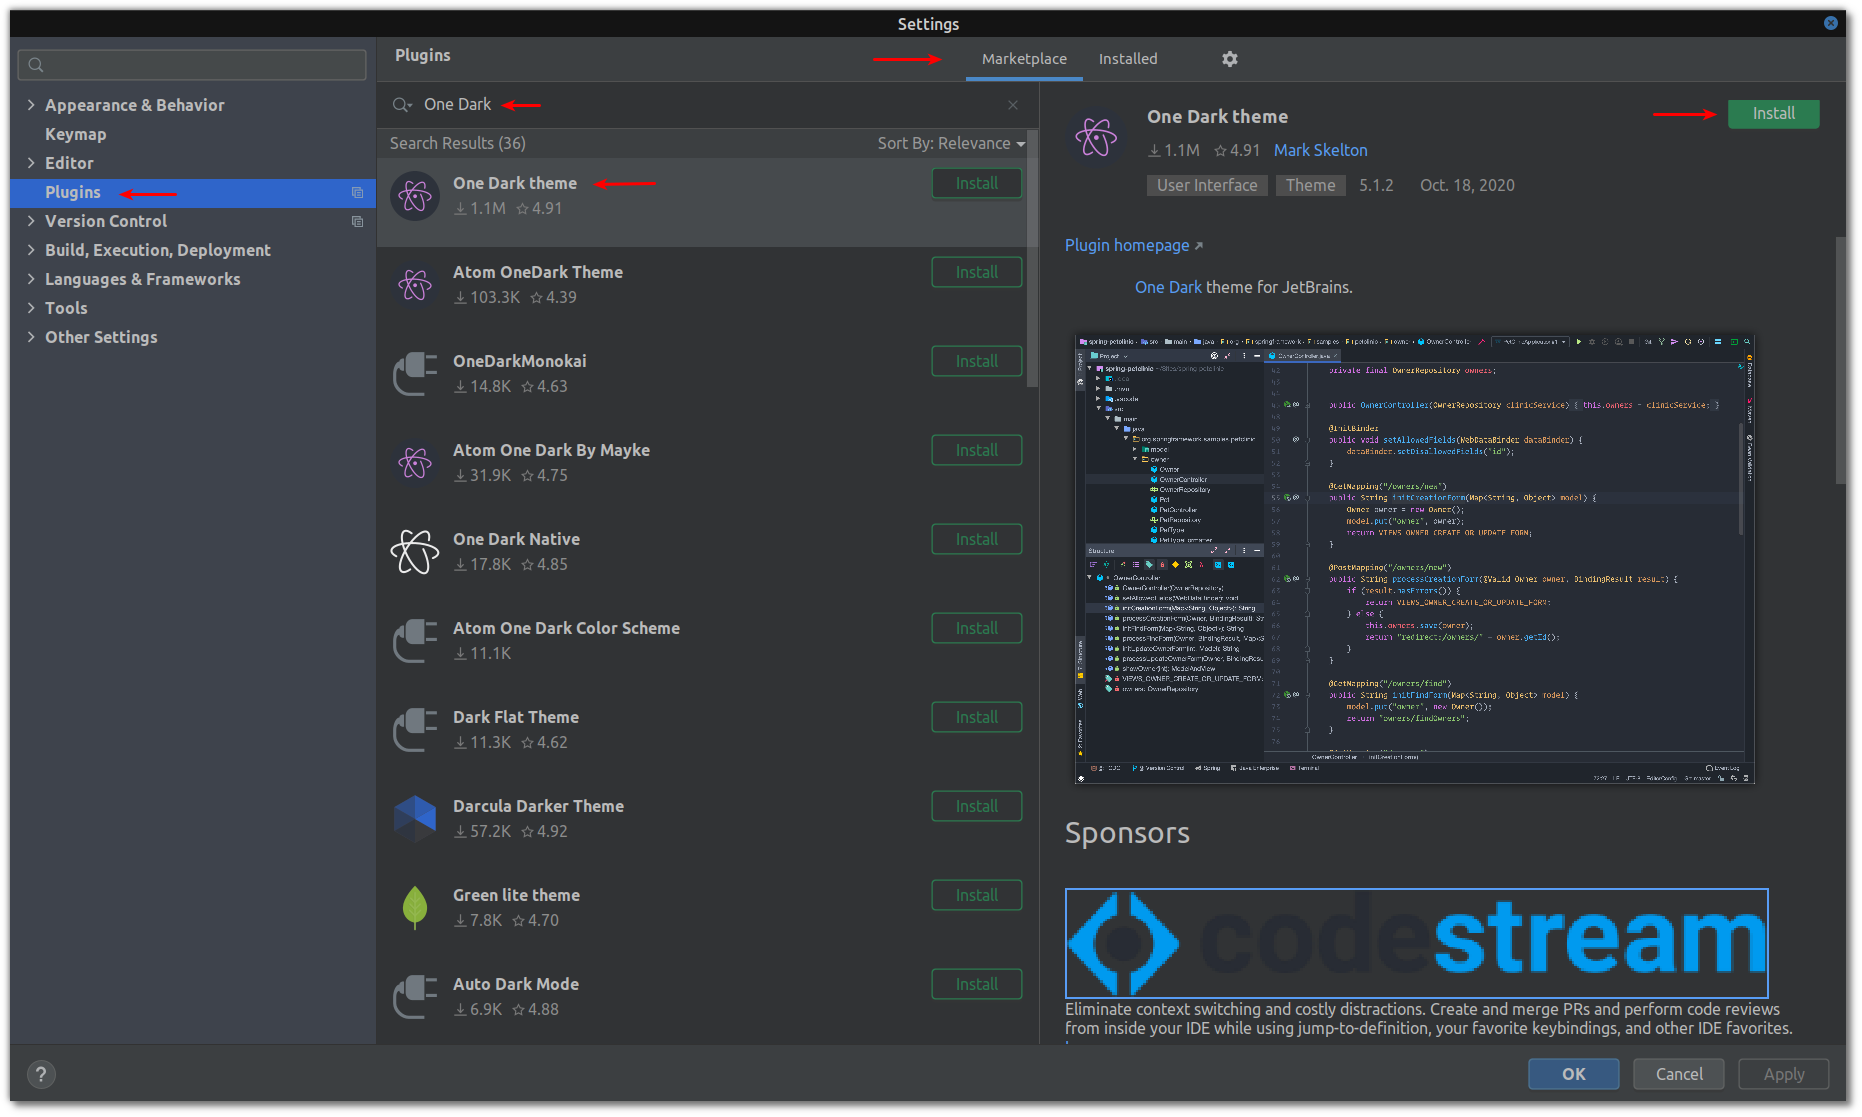Image resolution: width=1862 pixels, height=1117 pixels.
Task: Expand the Other Settings node
Action: (x=31, y=337)
